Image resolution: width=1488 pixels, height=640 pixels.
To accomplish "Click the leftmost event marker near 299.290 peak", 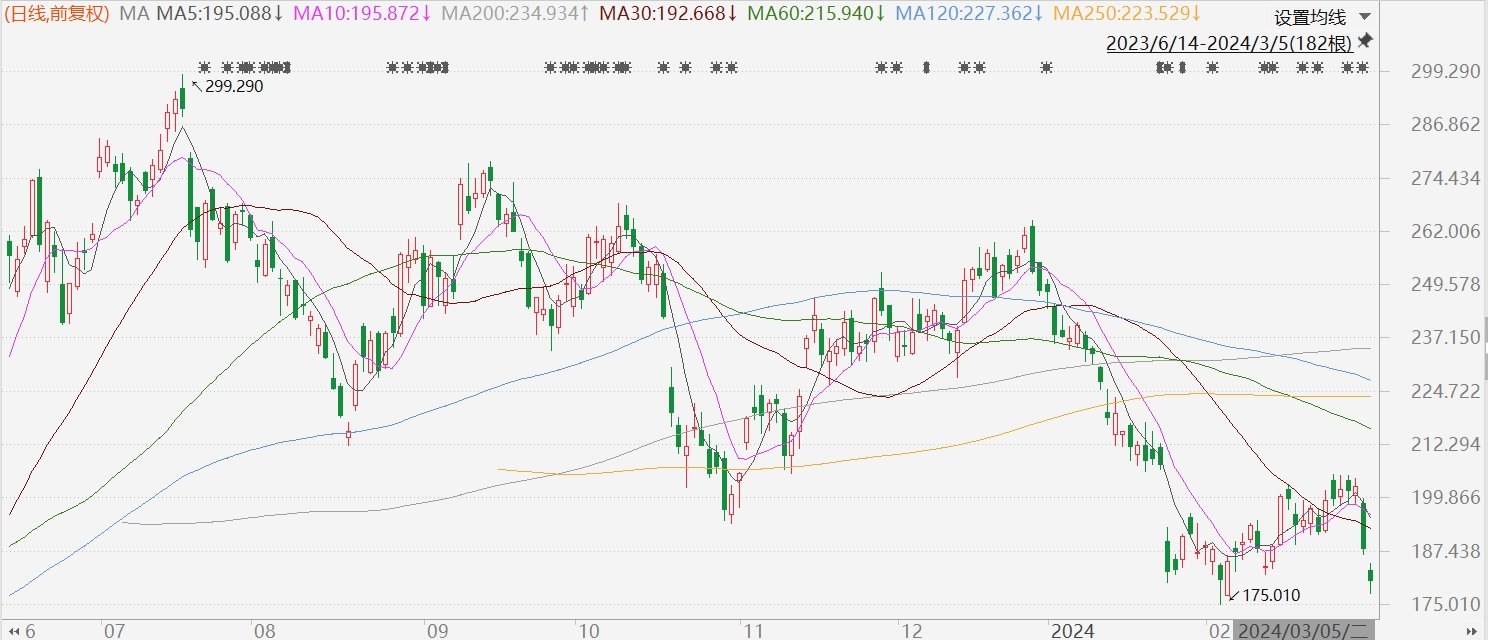I will pos(204,68).
